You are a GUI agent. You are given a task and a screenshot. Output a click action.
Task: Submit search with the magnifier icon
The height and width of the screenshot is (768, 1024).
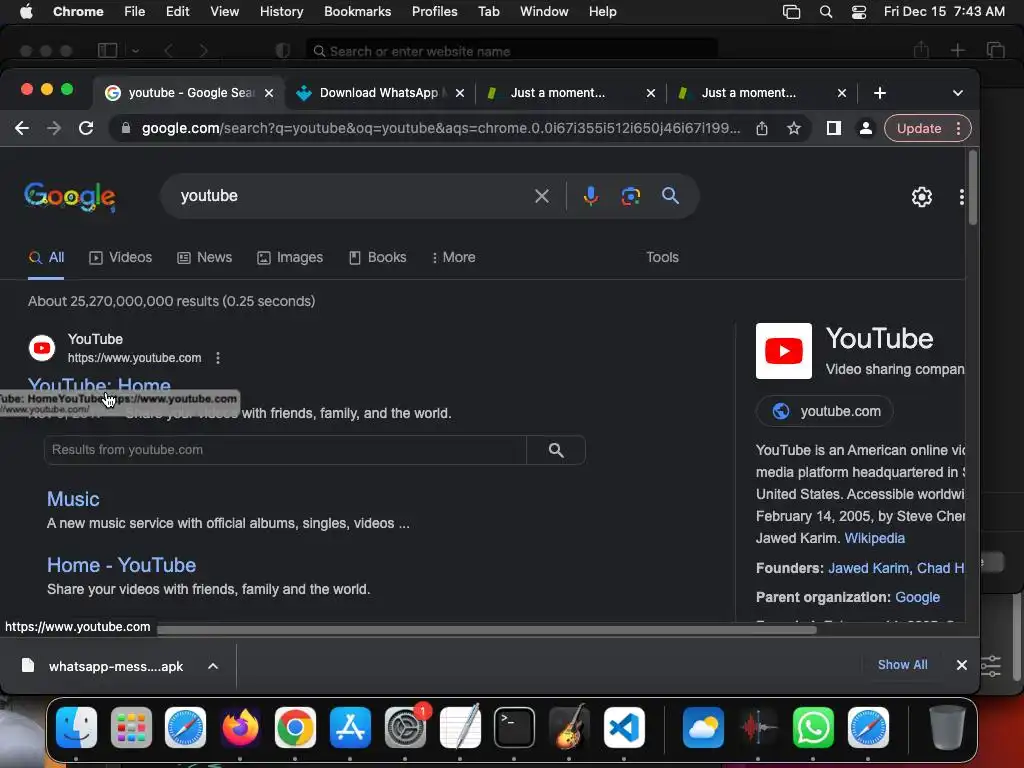click(x=670, y=195)
